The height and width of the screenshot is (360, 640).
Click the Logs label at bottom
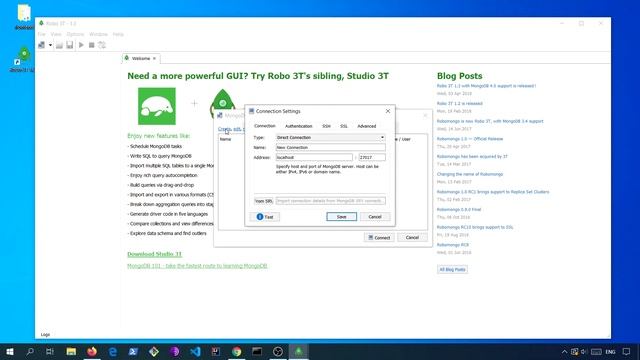[x=45, y=335]
